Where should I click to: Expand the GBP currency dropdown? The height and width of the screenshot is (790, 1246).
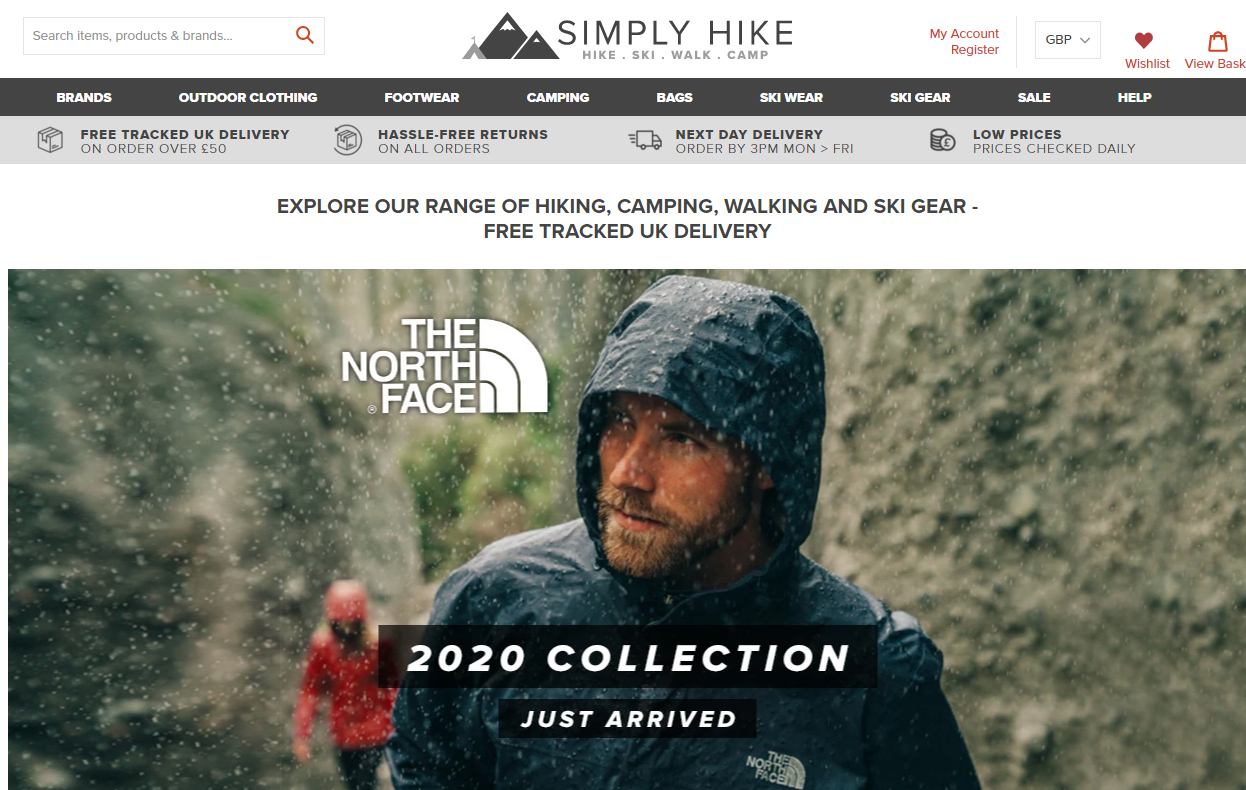(1067, 40)
